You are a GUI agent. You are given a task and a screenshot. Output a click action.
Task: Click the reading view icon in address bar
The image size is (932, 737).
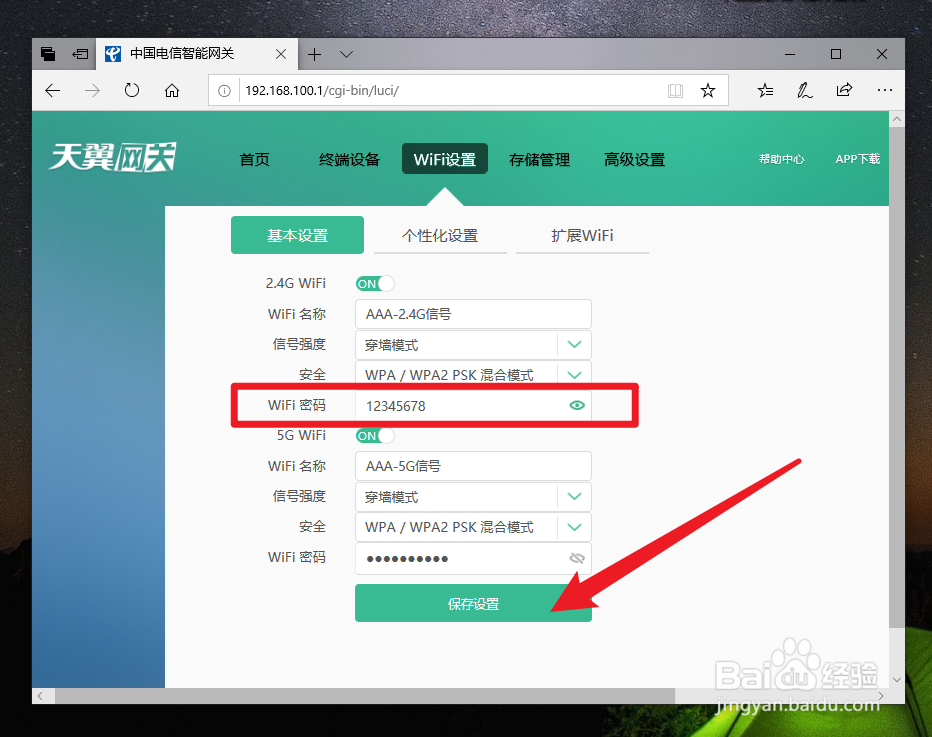(675, 90)
